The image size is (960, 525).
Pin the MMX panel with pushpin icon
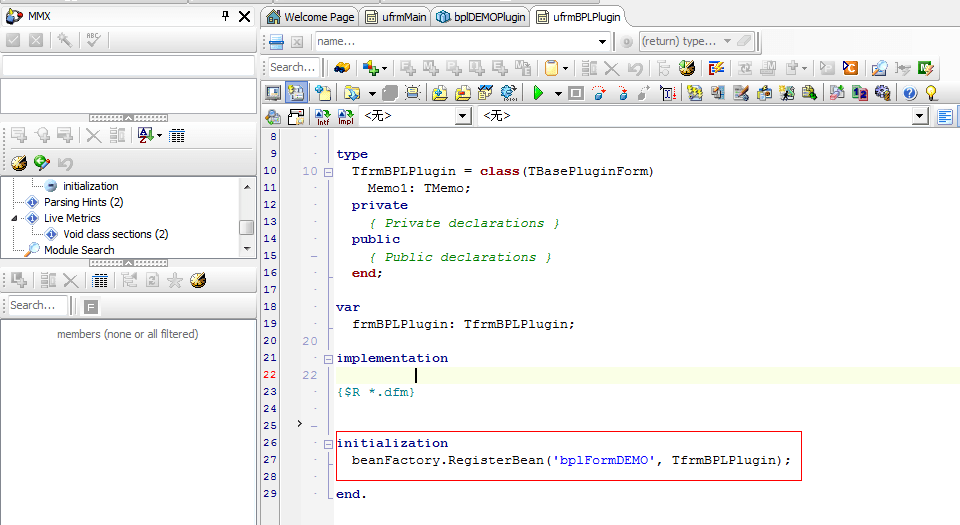click(225, 17)
